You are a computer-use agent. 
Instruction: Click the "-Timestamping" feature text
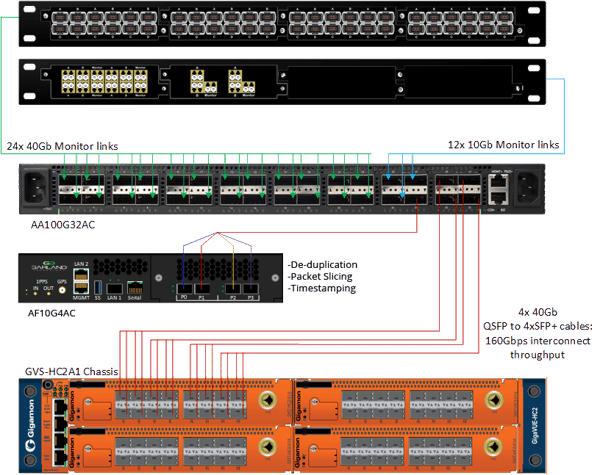[x=322, y=288]
